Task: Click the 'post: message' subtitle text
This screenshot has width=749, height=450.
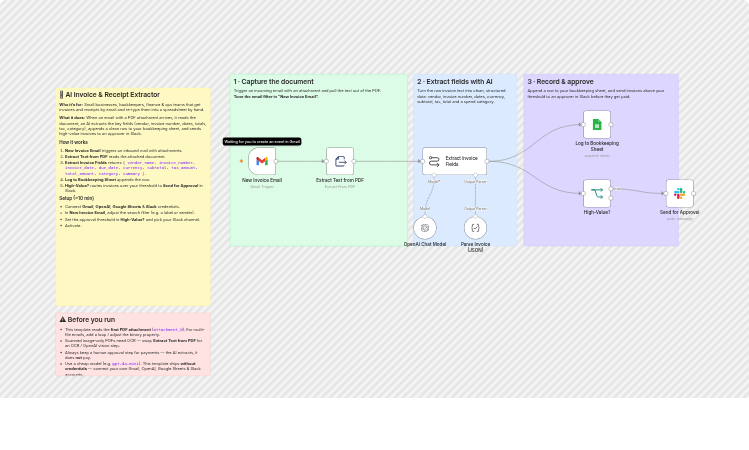Action: pos(679,218)
